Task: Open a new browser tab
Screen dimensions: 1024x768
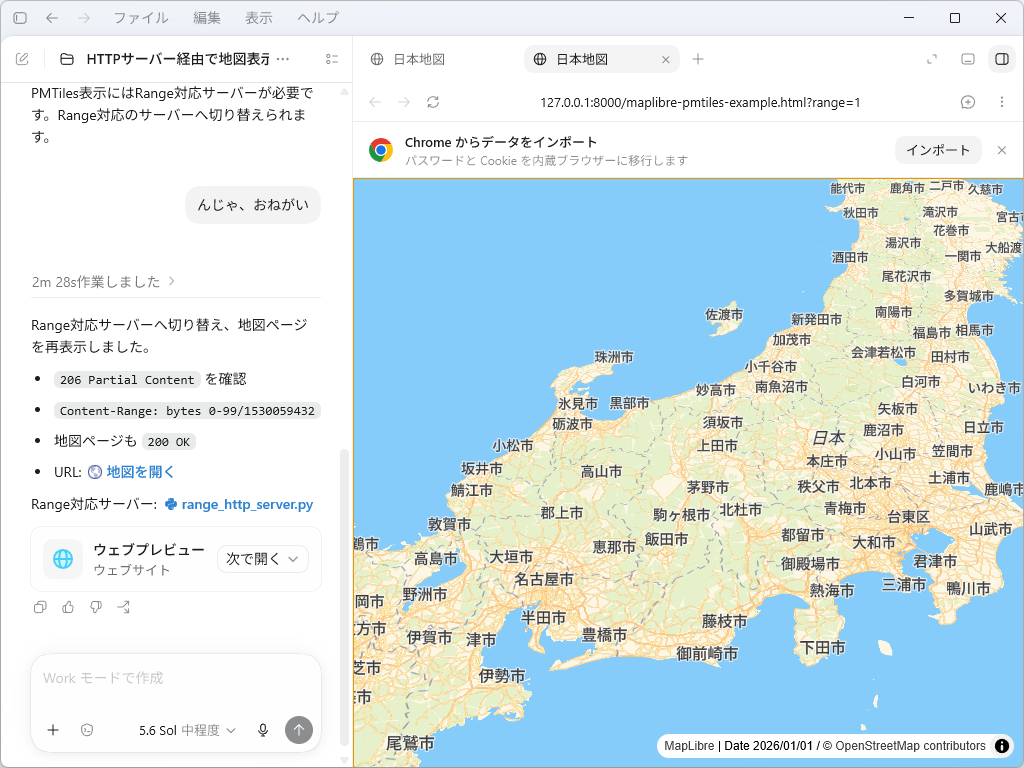Action: coord(698,59)
